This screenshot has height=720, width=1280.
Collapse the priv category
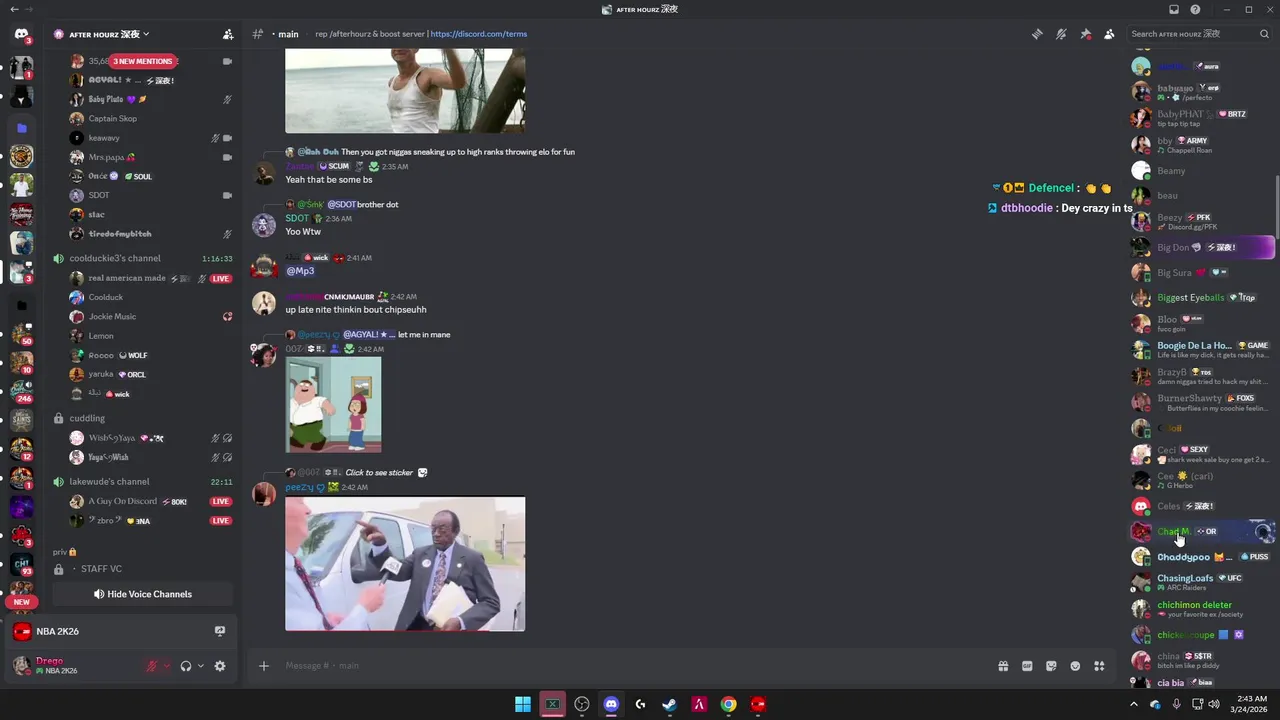pyautogui.click(x=65, y=552)
